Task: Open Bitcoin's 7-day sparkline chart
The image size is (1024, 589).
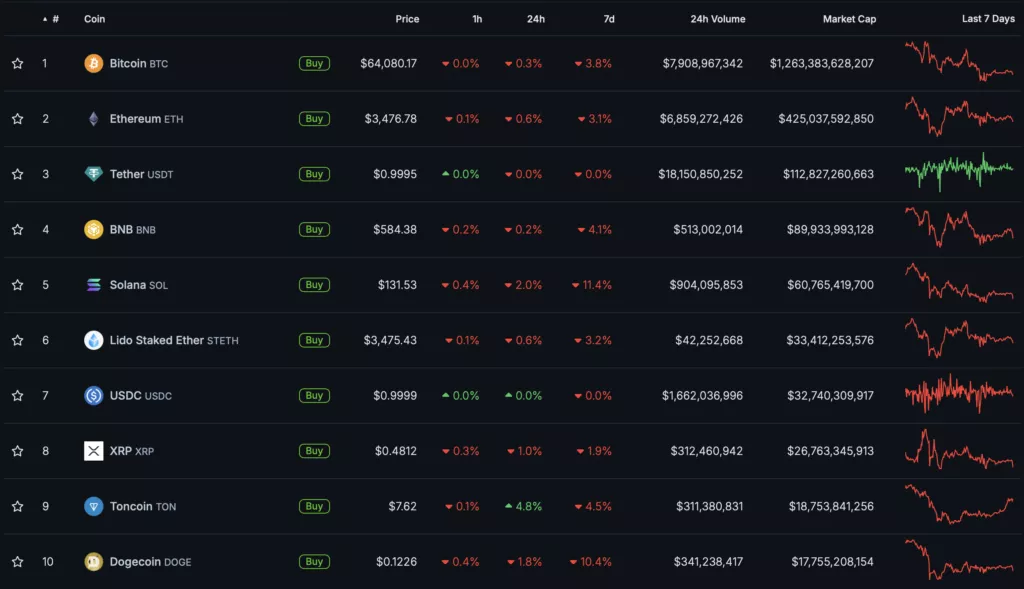Action: pyautogui.click(x=959, y=61)
